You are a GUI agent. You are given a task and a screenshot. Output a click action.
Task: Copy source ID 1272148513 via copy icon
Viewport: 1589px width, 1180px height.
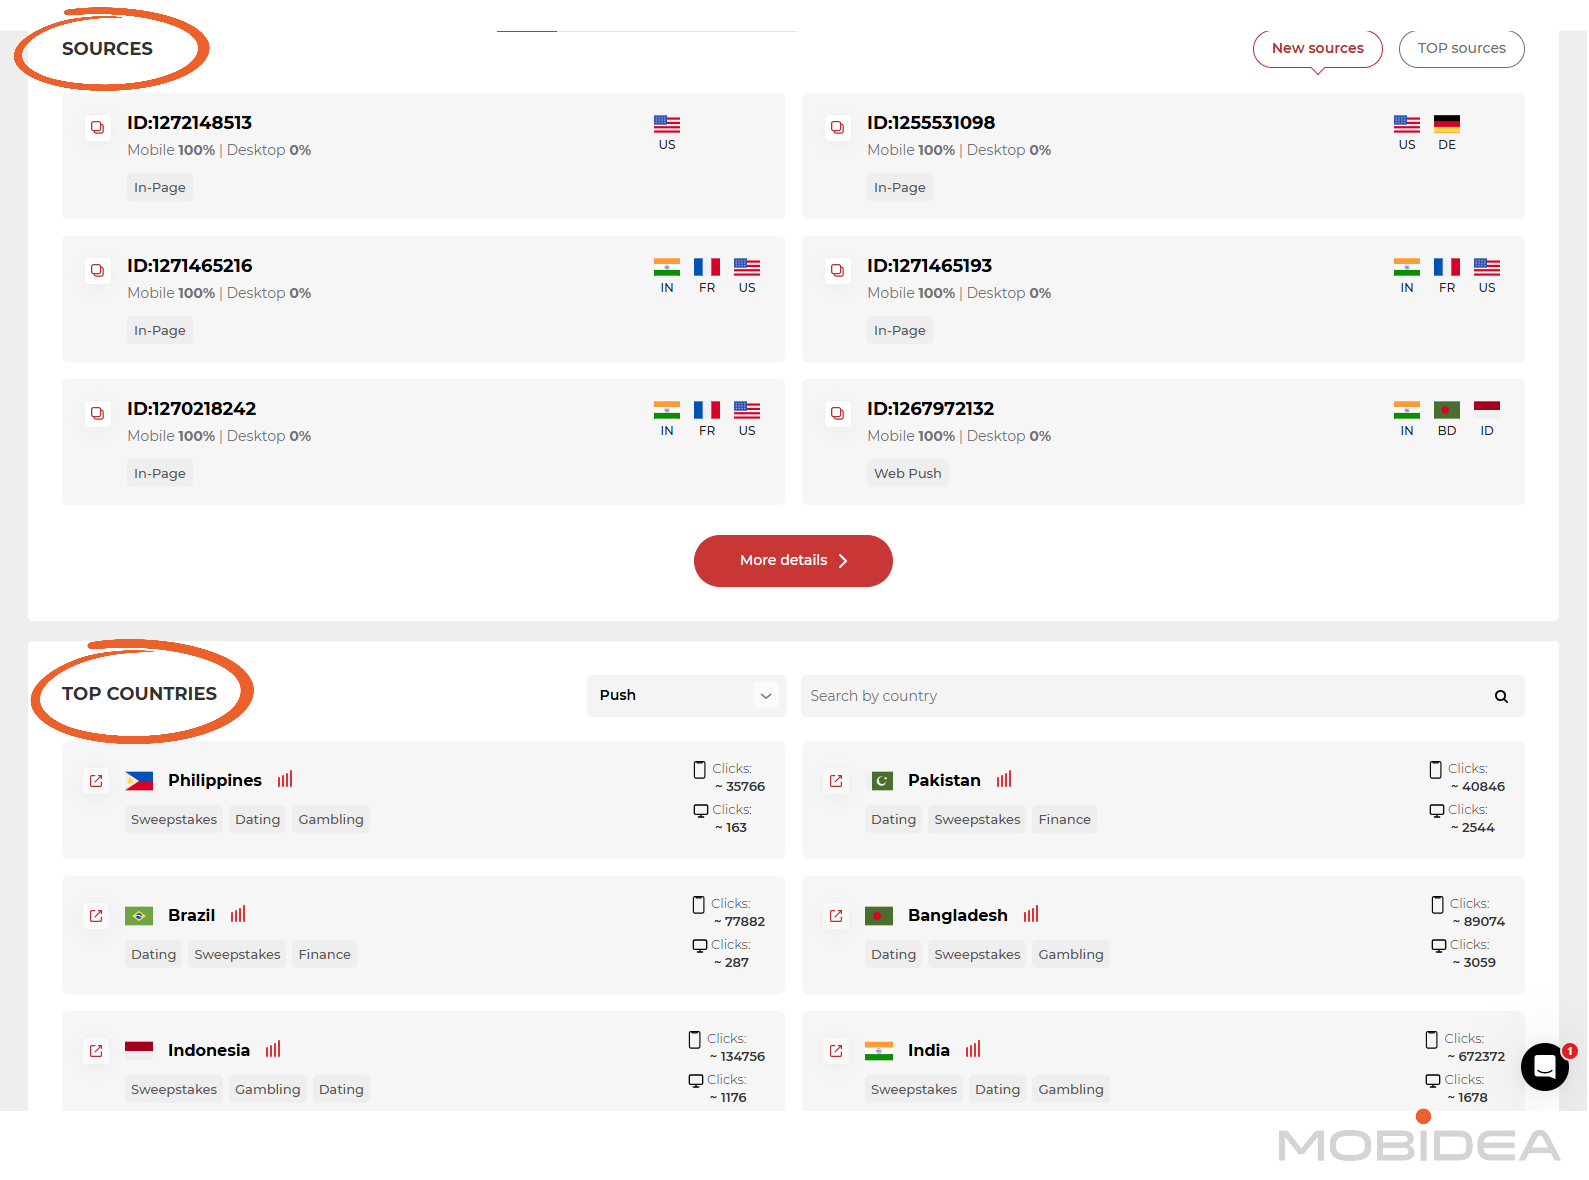97,127
